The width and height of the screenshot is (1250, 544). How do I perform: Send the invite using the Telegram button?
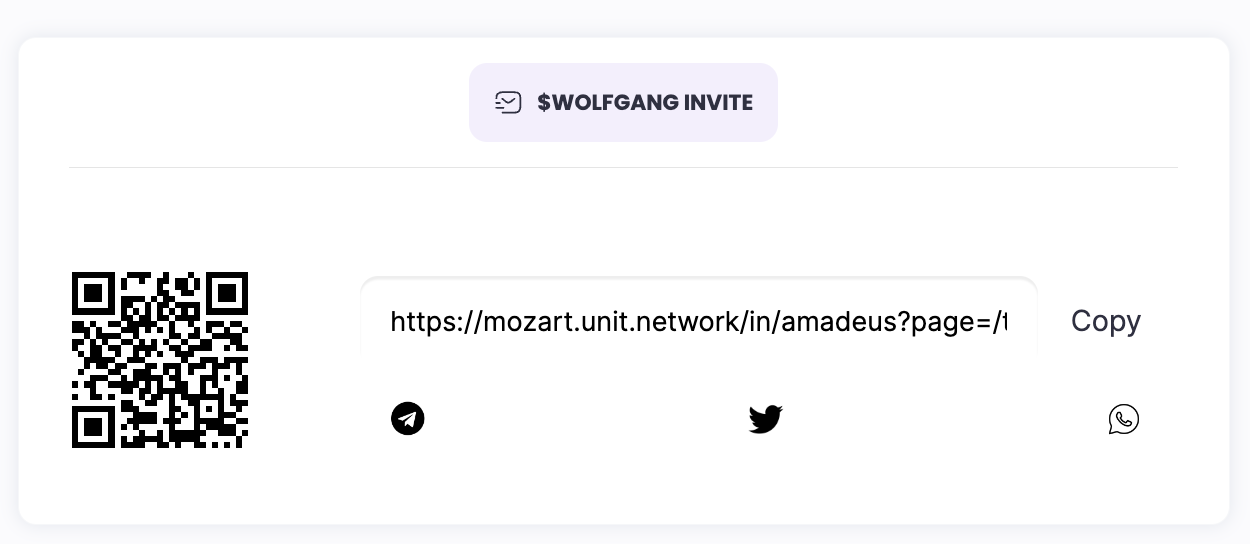408,418
